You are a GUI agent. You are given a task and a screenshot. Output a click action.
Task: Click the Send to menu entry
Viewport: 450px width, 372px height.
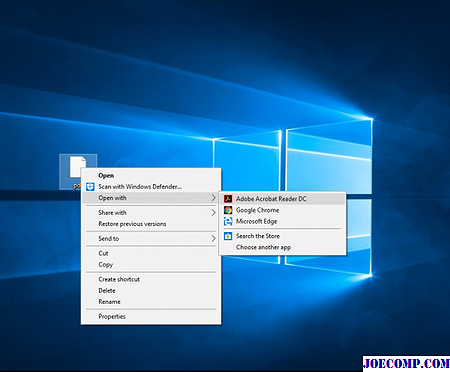(x=151, y=239)
